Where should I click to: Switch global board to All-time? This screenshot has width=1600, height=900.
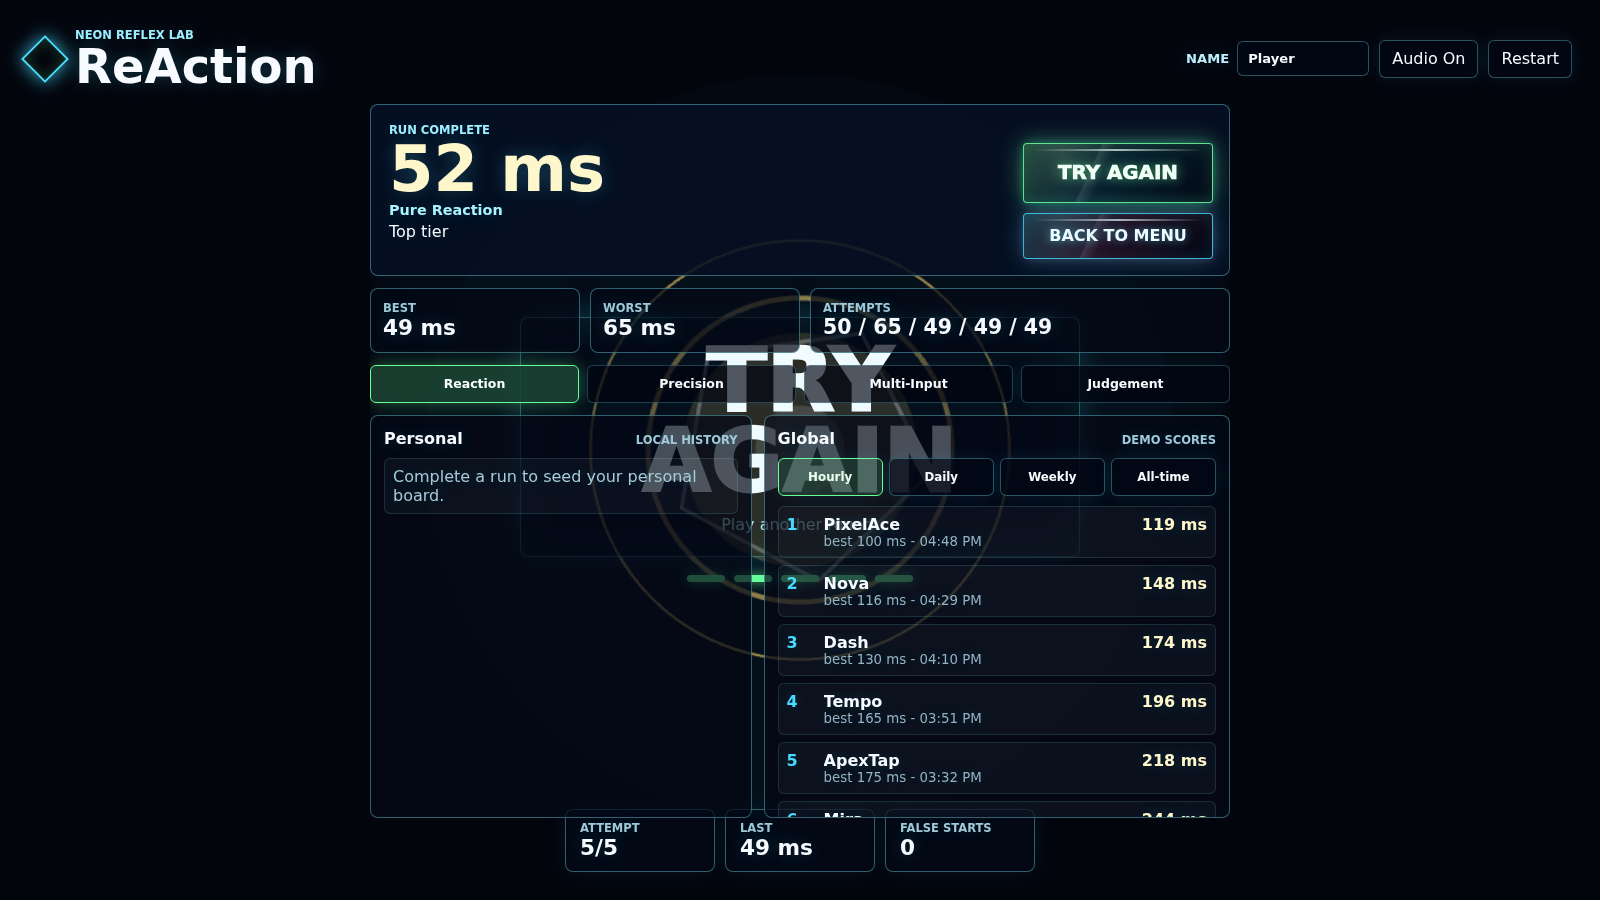1163,477
